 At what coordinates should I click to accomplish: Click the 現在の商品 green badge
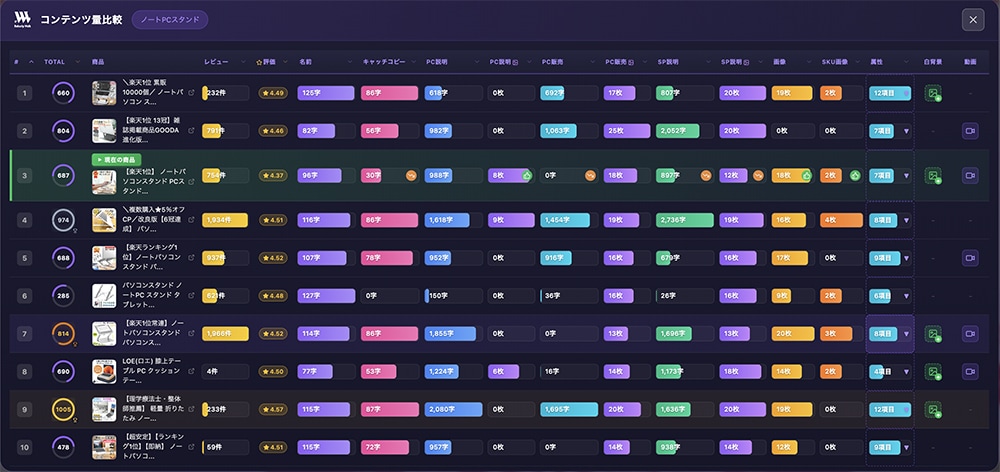[x=116, y=159]
